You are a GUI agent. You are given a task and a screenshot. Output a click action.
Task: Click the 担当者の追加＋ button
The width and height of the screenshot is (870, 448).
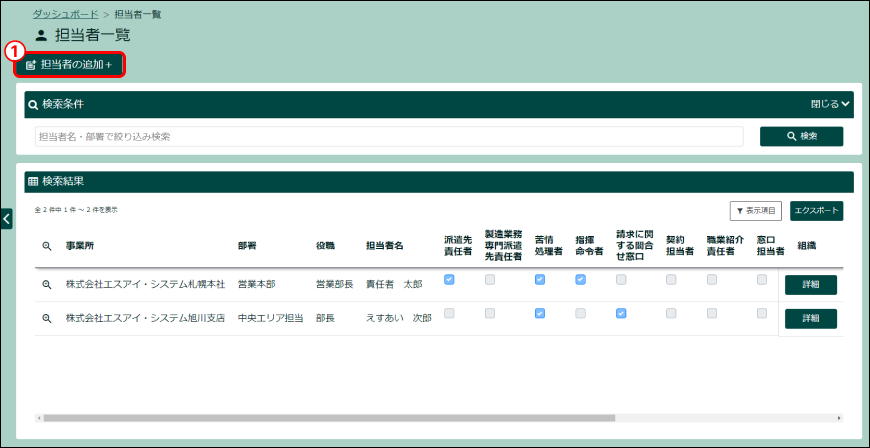pyautogui.click(x=69, y=65)
